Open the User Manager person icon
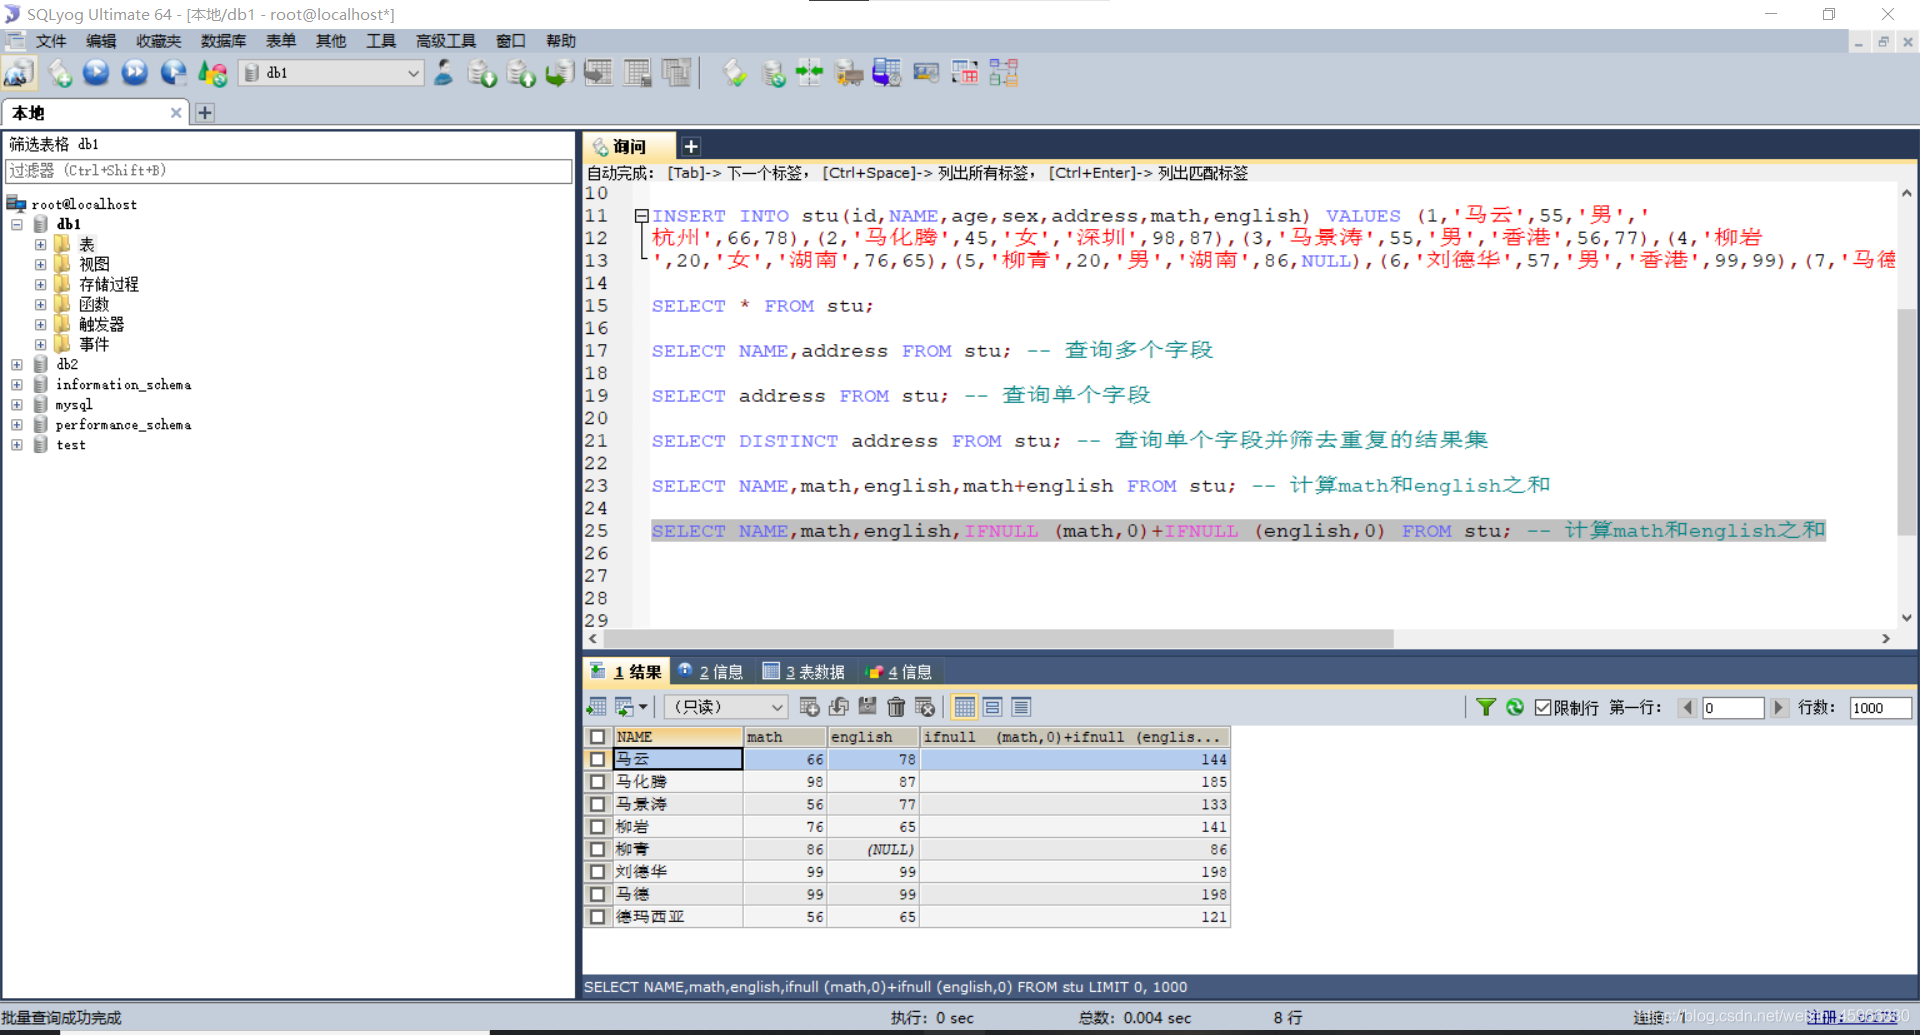Screen dimensions: 1920x1035 443,73
